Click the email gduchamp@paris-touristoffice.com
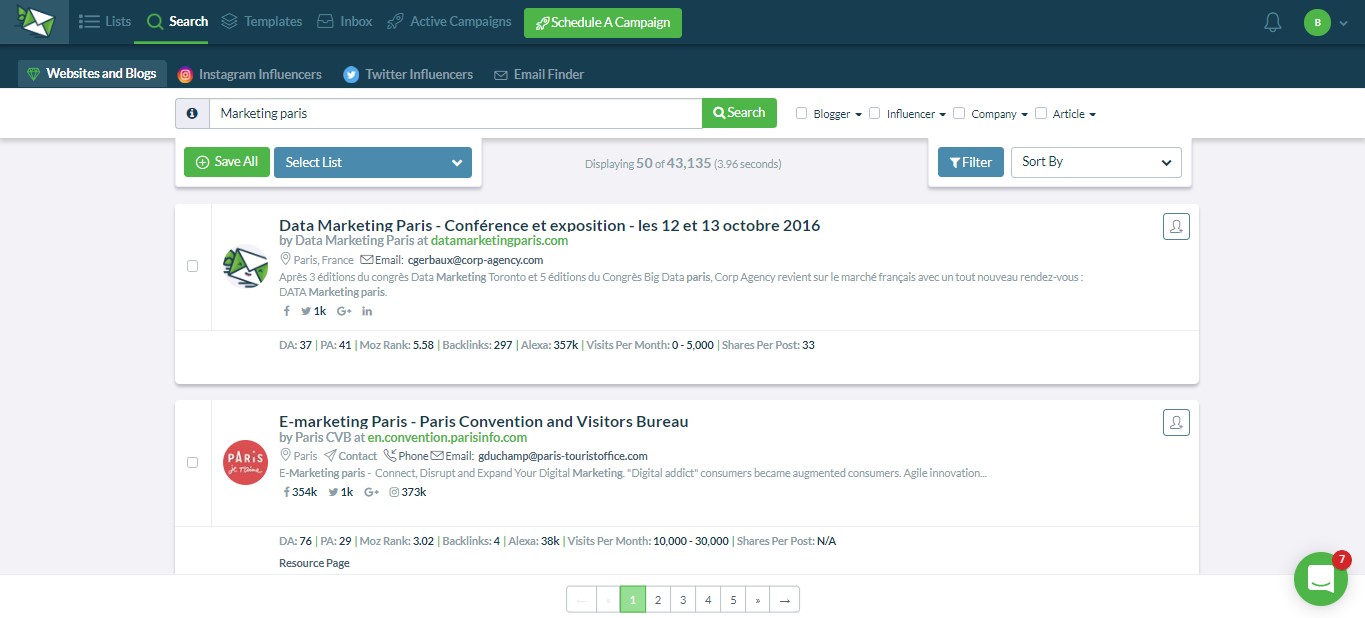The image size is (1365, 618). [x=563, y=456]
